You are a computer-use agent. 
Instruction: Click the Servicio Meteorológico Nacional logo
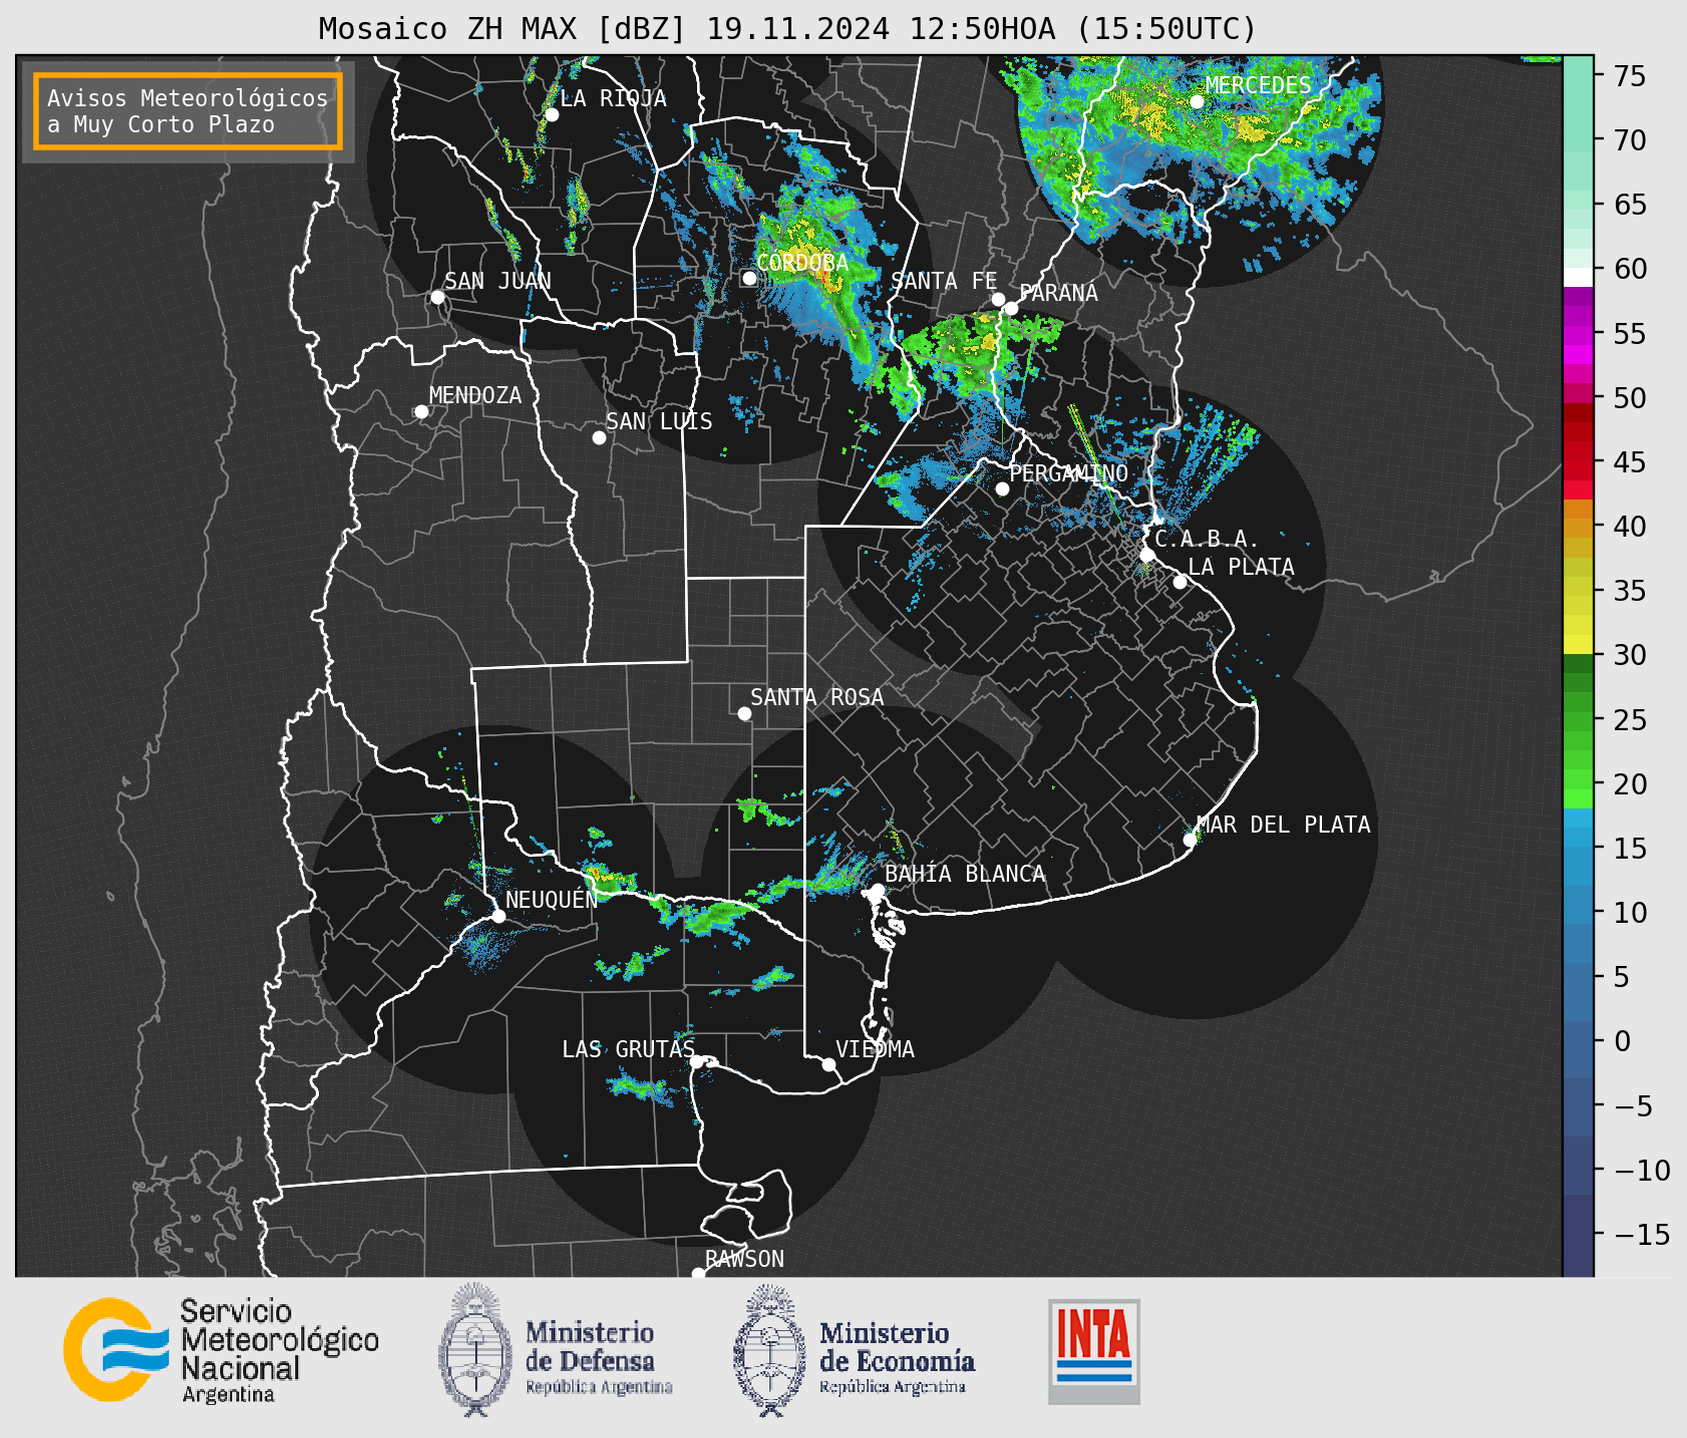point(221,1350)
